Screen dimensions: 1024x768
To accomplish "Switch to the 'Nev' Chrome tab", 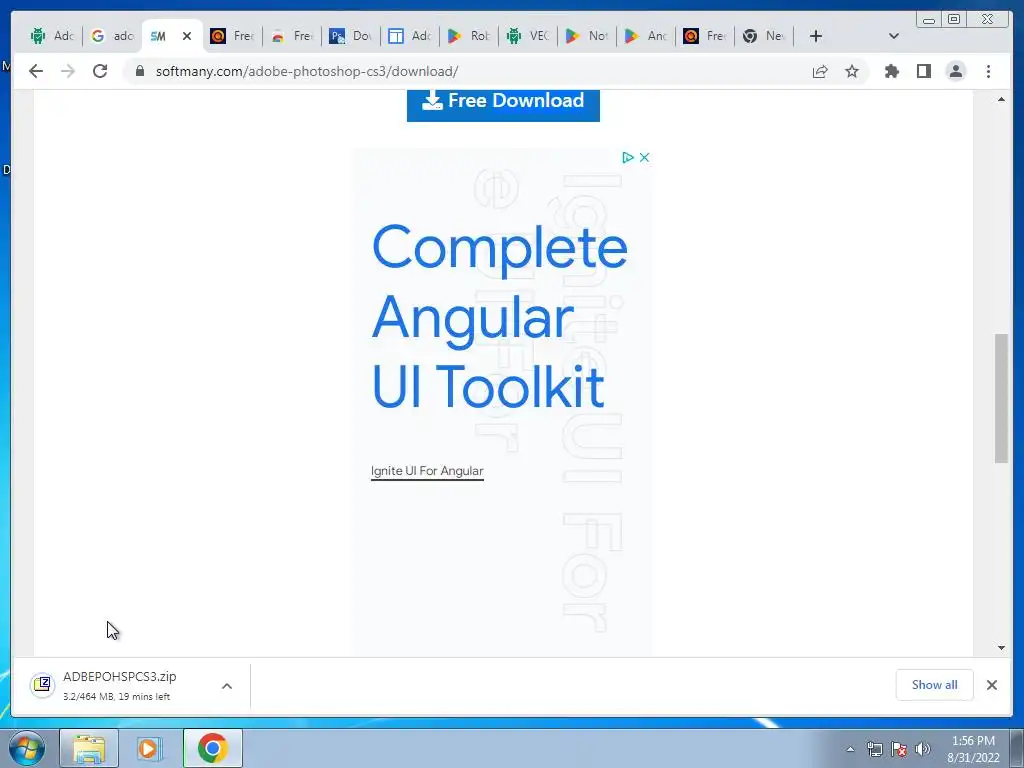I will click(764, 36).
